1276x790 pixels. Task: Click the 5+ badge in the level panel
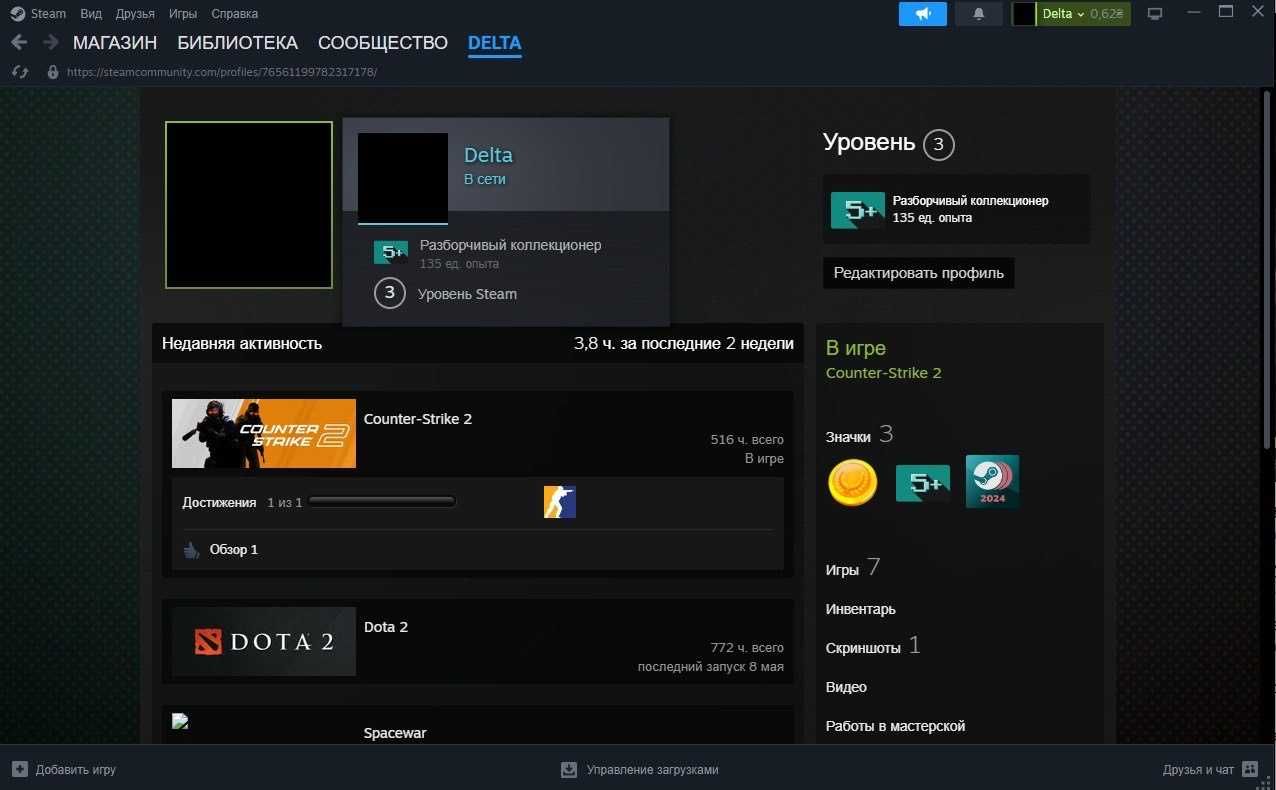pos(858,210)
